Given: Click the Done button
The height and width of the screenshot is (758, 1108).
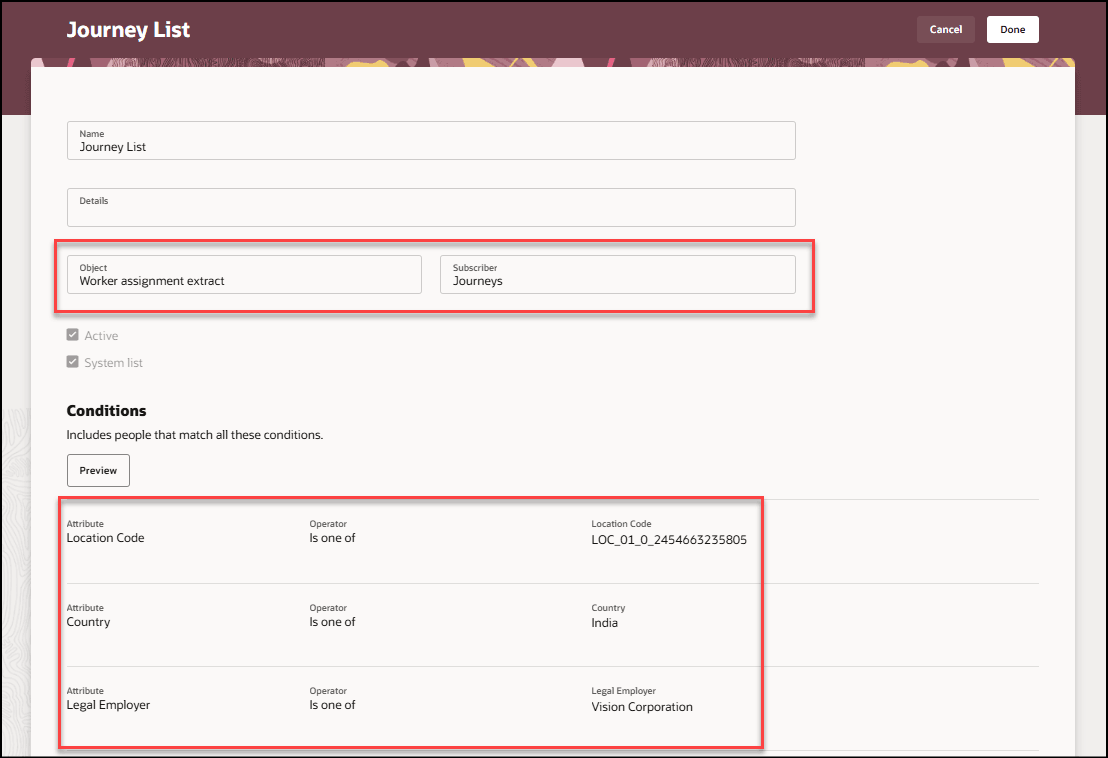Looking at the screenshot, I should point(1013,30).
